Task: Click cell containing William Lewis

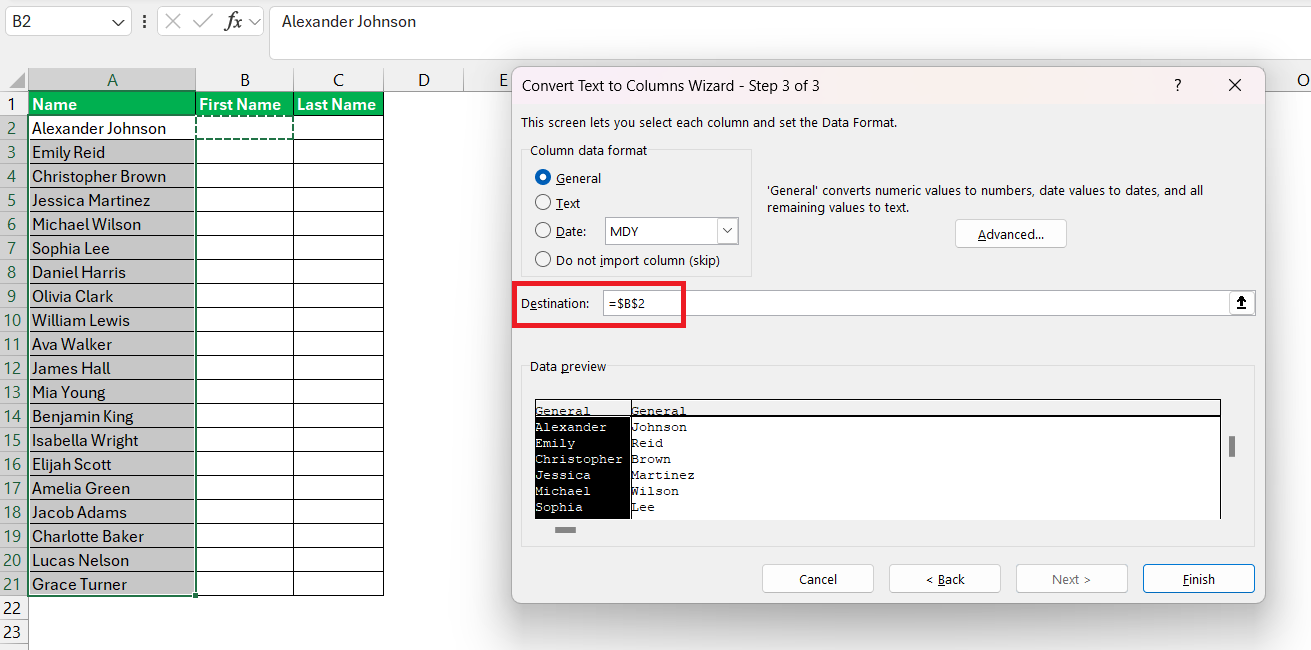Action: click(x=112, y=320)
